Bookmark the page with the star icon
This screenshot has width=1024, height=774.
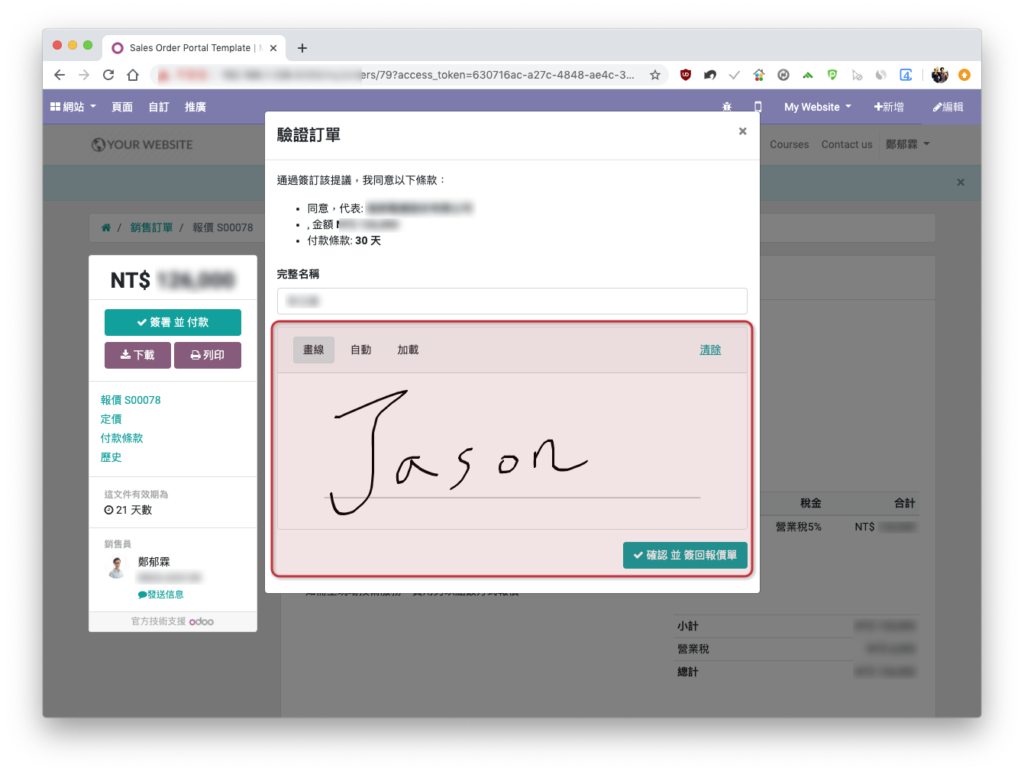(x=655, y=75)
